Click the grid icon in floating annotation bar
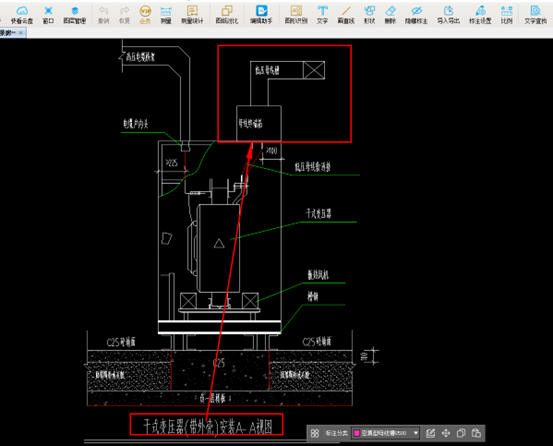The width and height of the screenshot is (553, 446). 315,433
